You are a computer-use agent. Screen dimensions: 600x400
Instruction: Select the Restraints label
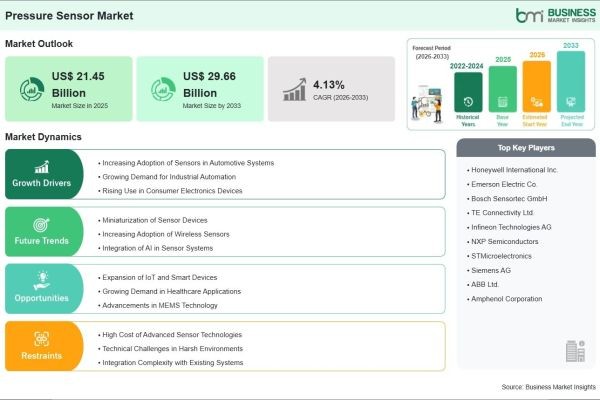41,356
